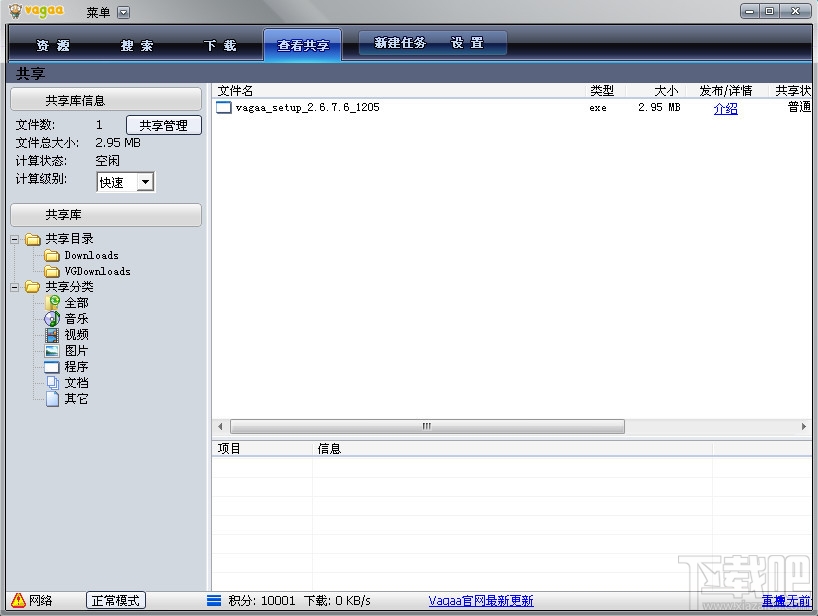818x616 pixels.
Task: Click the network warning icon
Action: pos(18,600)
